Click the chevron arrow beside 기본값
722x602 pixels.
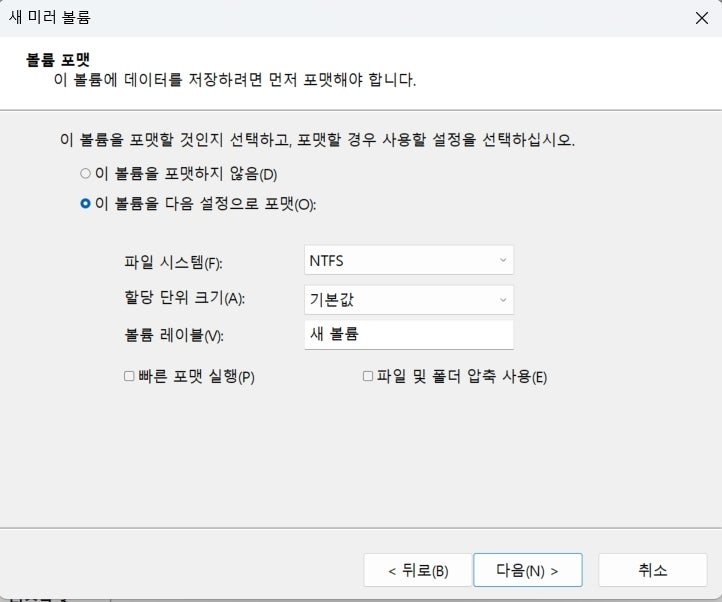tap(503, 300)
